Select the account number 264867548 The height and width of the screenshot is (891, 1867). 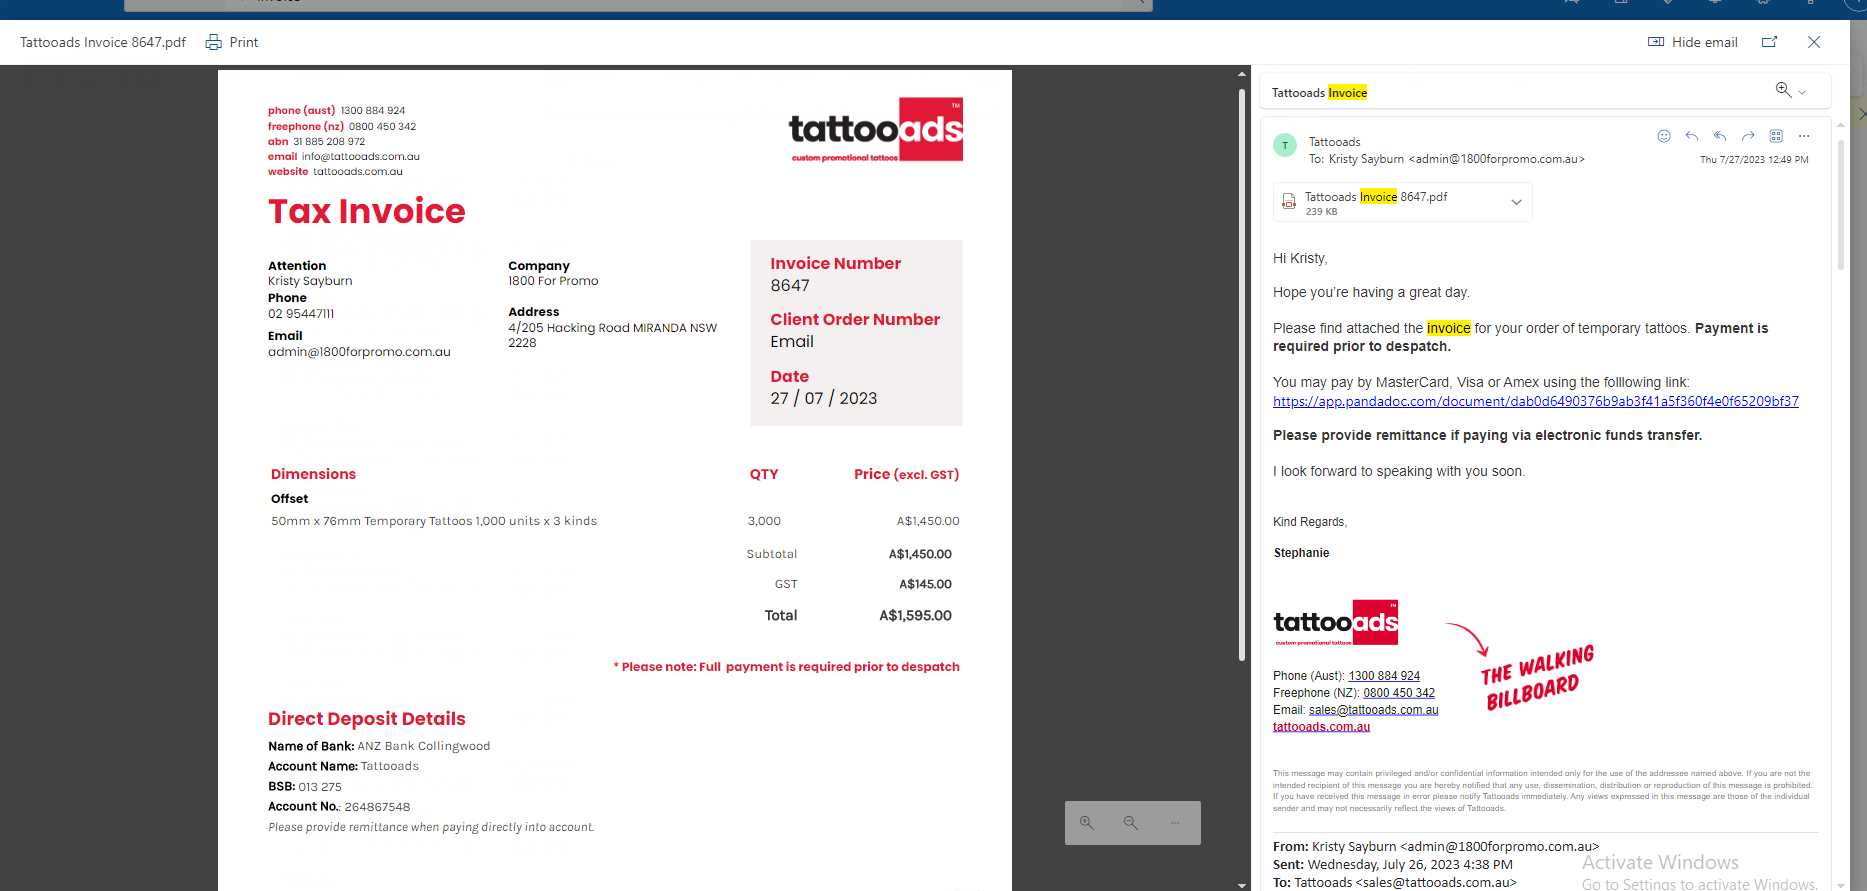(x=377, y=807)
